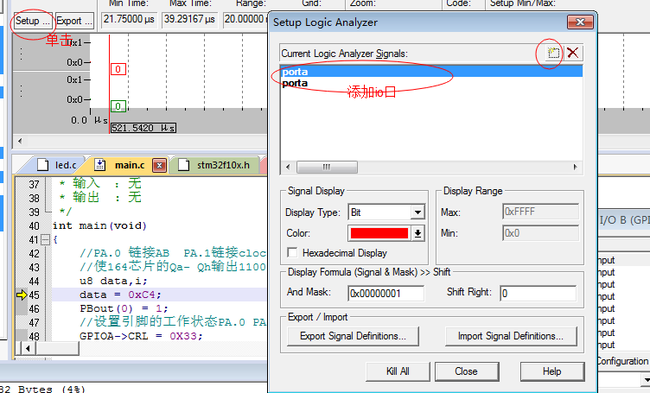Click line number 46 in the gutter
Viewport: 650px width, 393px height.
pyautogui.click(x=34, y=309)
